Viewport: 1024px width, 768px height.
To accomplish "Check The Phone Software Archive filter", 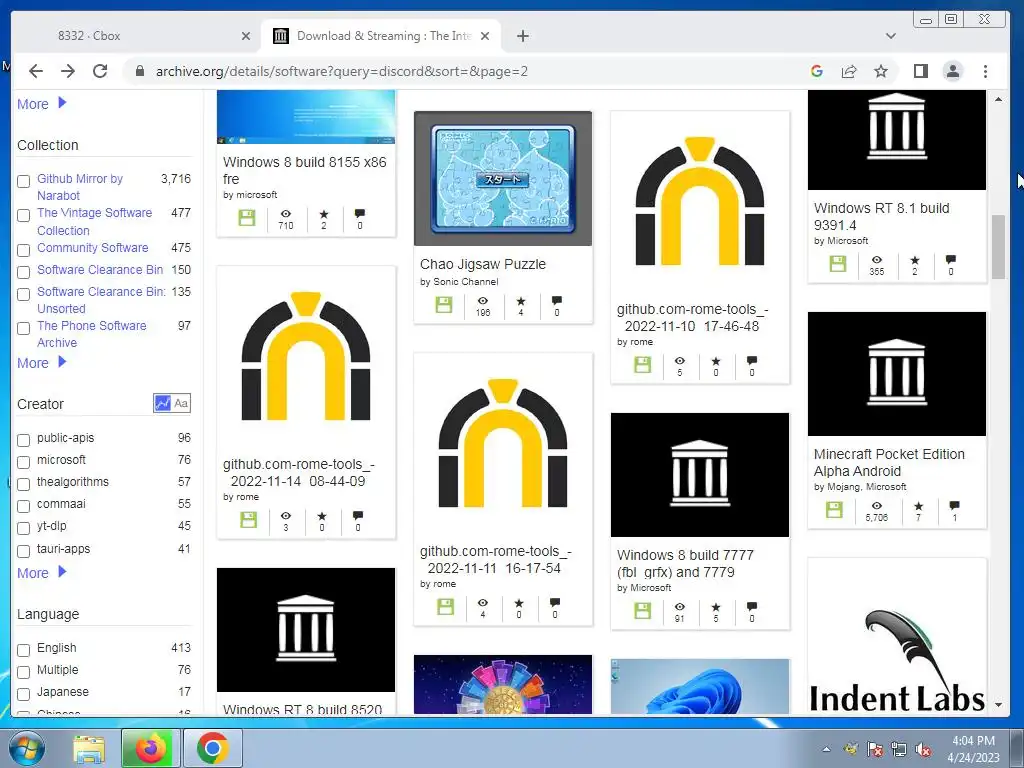I will coord(24,328).
